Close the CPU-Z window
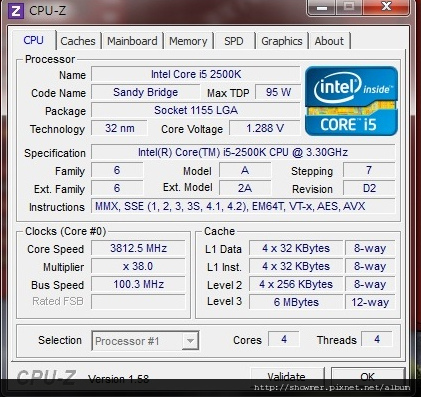The image size is (421, 397). (386, 6)
